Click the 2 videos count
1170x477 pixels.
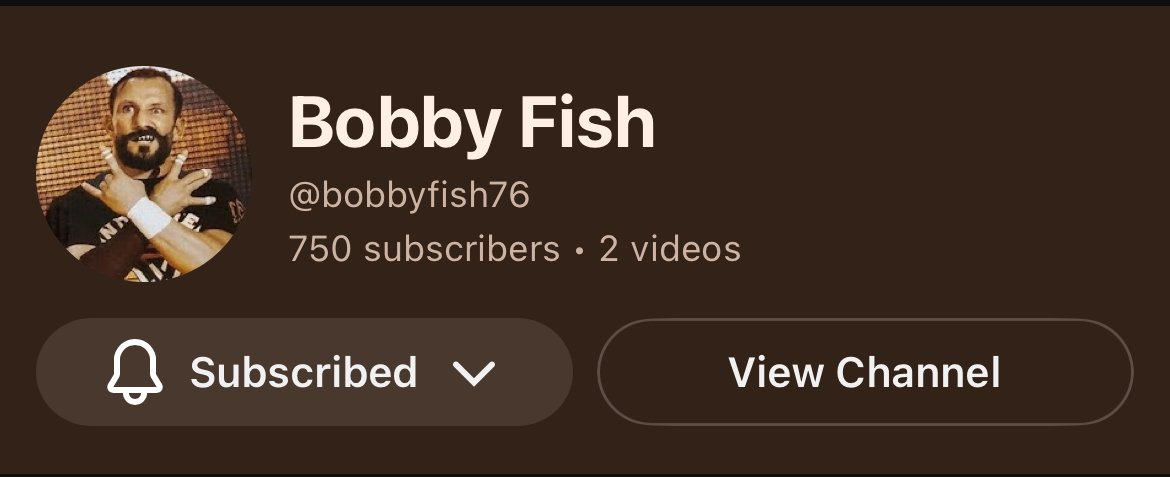coord(670,249)
